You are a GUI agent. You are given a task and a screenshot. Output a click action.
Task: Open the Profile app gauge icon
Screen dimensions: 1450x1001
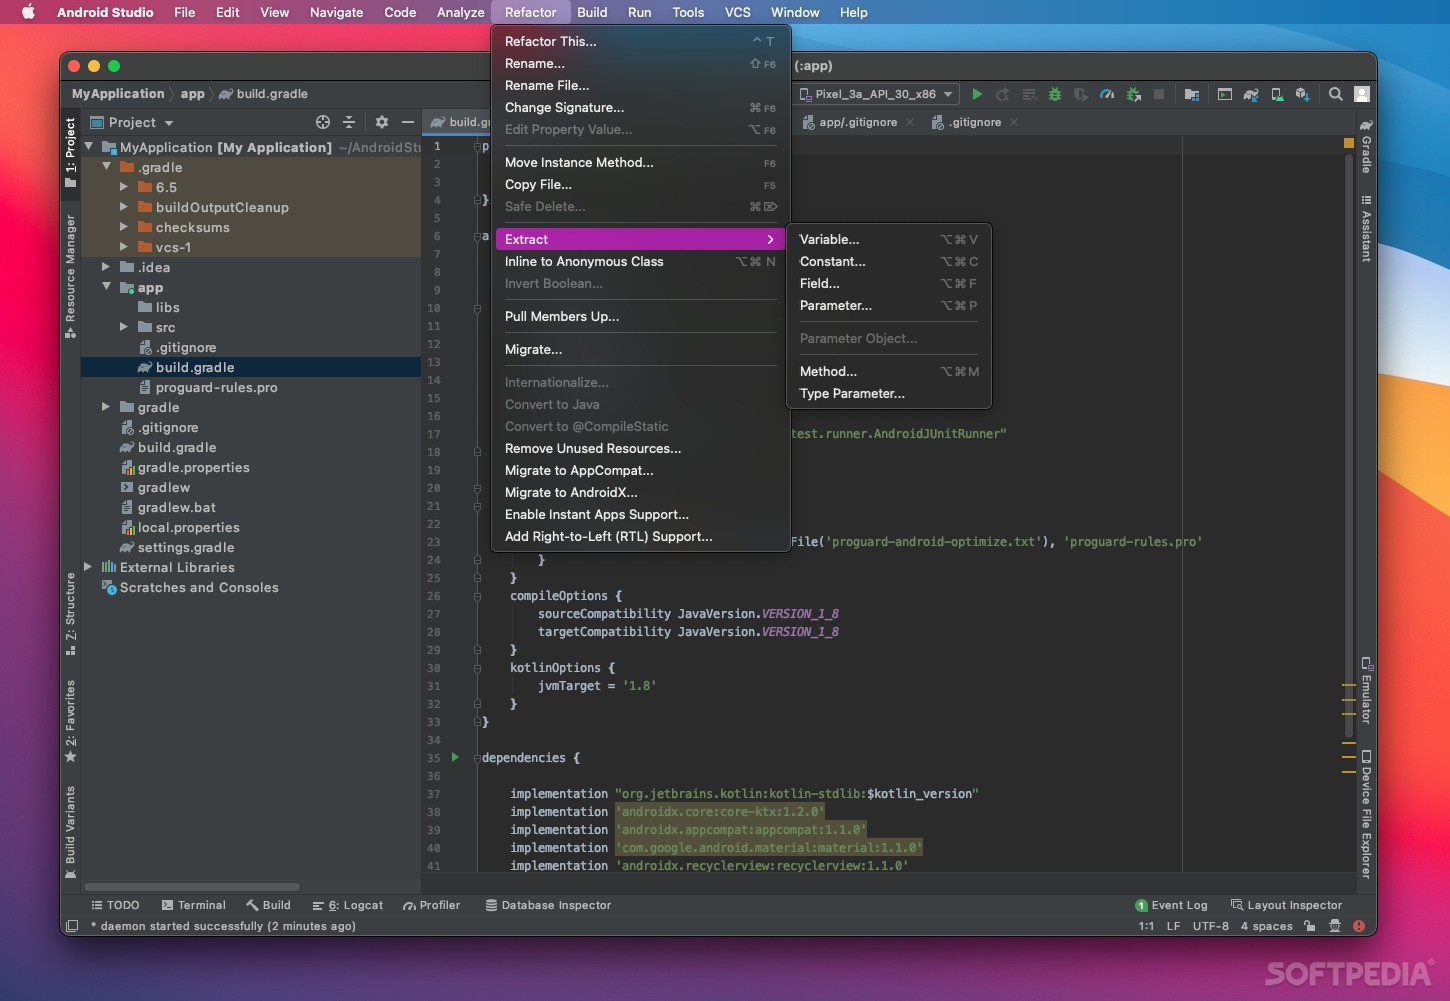coord(1107,94)
